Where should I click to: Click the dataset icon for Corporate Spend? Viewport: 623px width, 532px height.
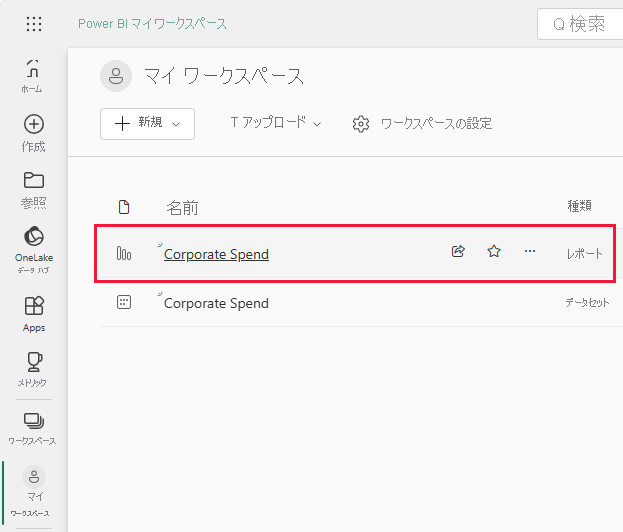[124, 302]
